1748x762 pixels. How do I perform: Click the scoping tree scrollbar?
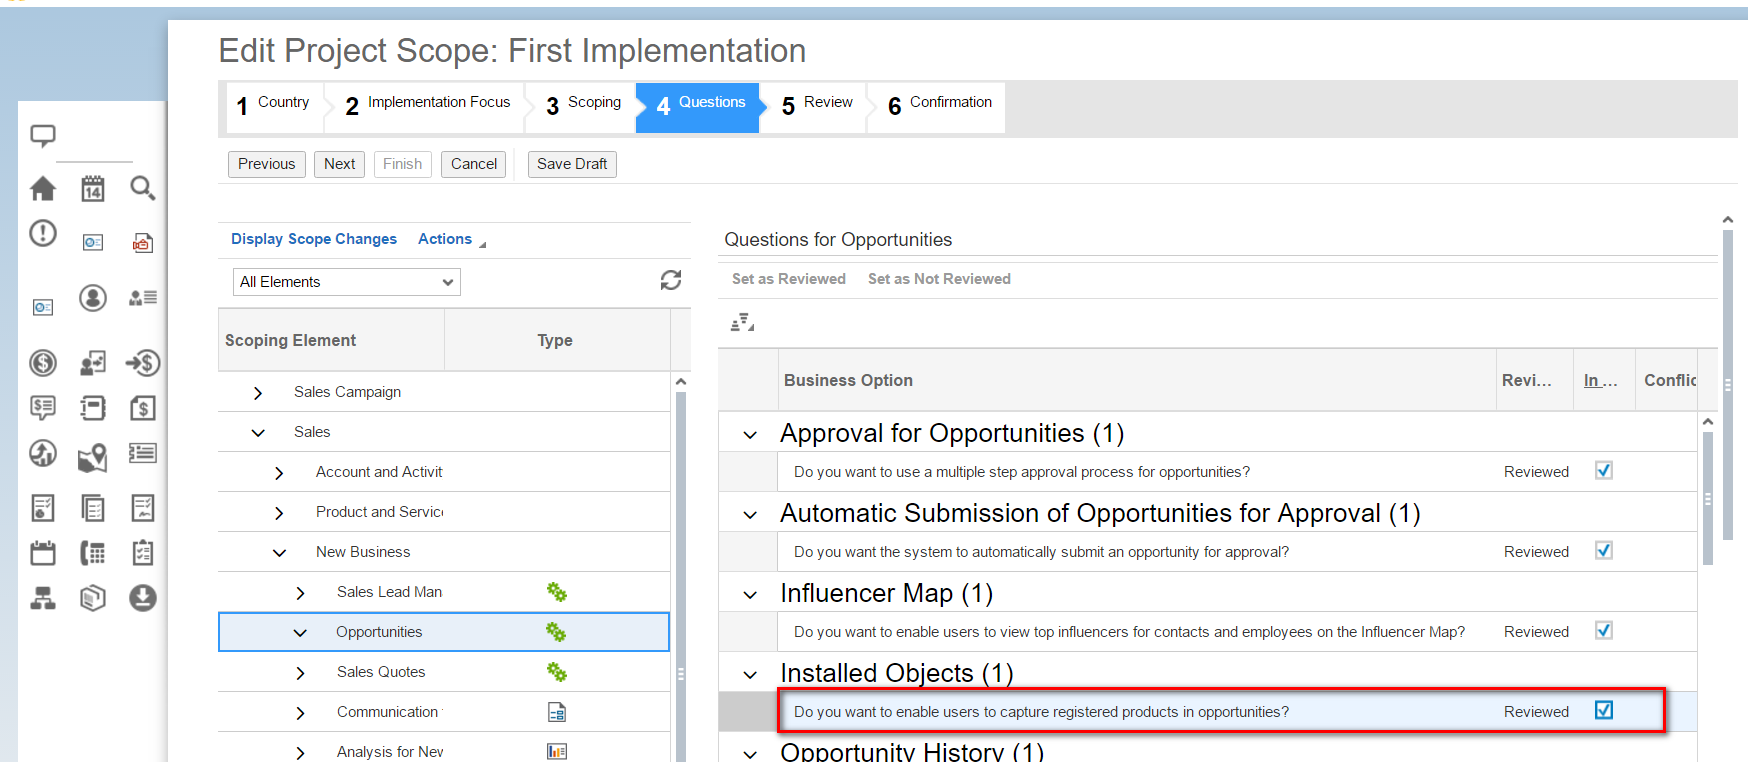click(x=681, y=575)
